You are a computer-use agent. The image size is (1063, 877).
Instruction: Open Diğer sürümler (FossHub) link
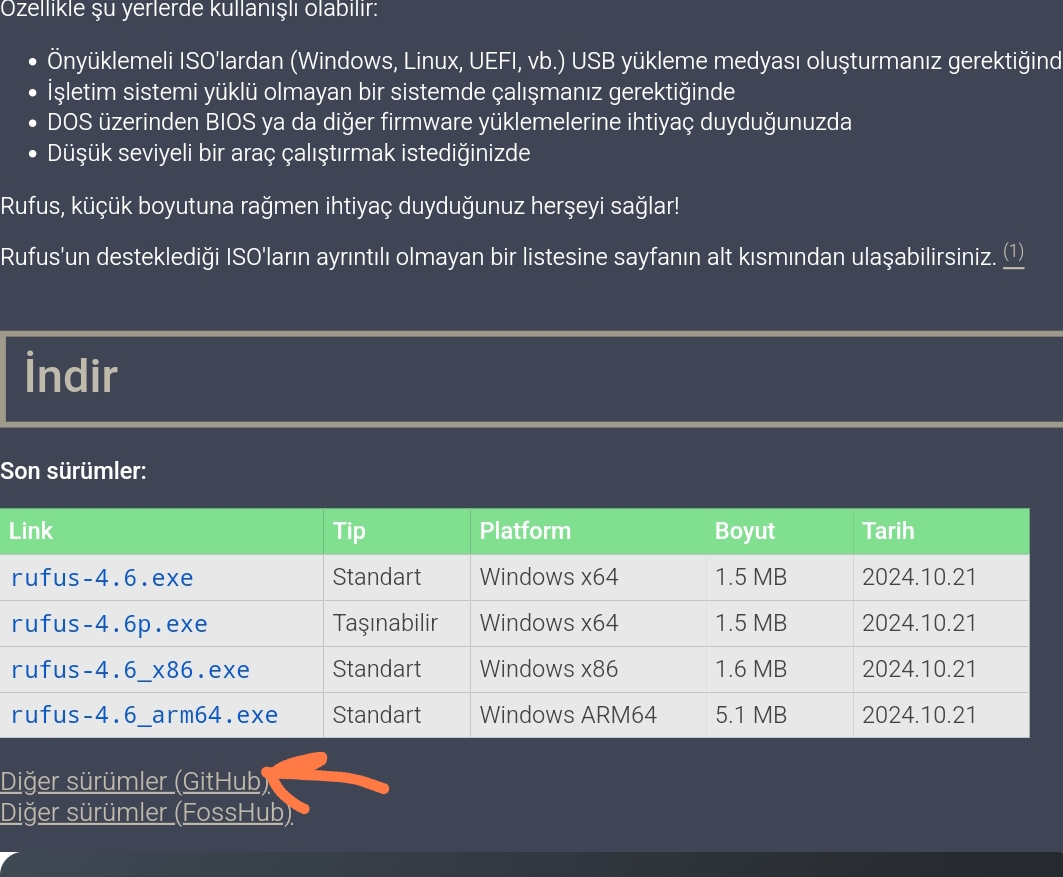[x=146, y=812]
